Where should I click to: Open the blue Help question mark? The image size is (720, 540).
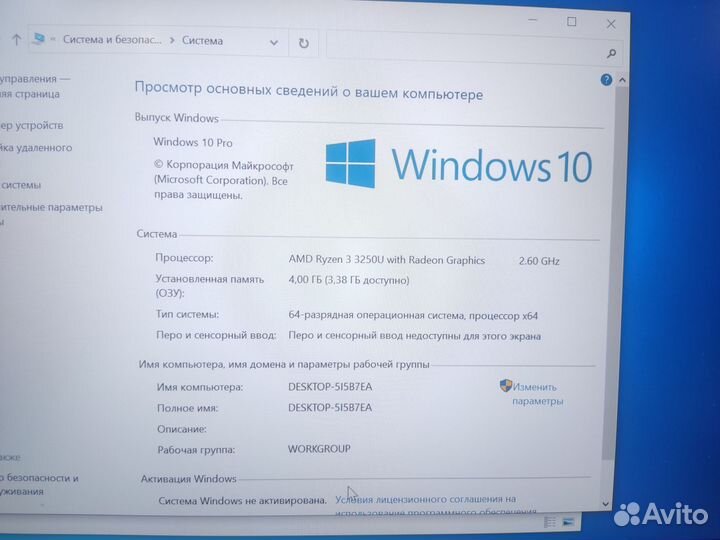click(x=606, y=80)
